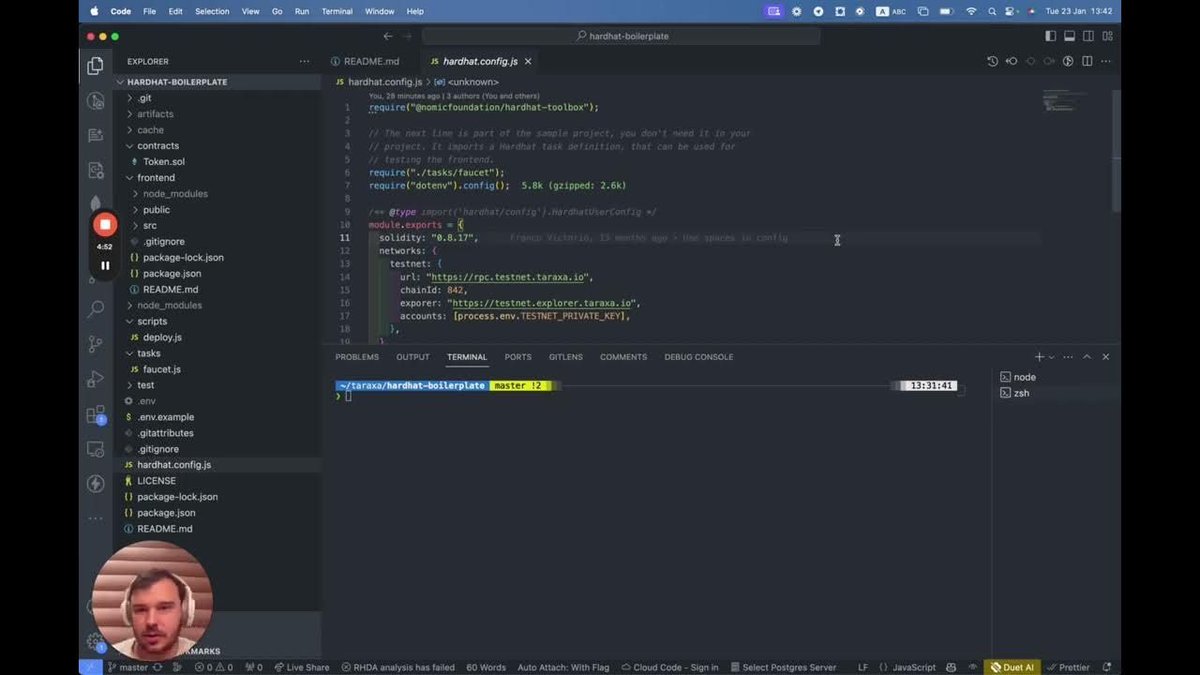Screen dimensions: 1200x675
Task: Open the Extensions view in the activity bar
Action: pyautogui.click(x=95, y=414)
